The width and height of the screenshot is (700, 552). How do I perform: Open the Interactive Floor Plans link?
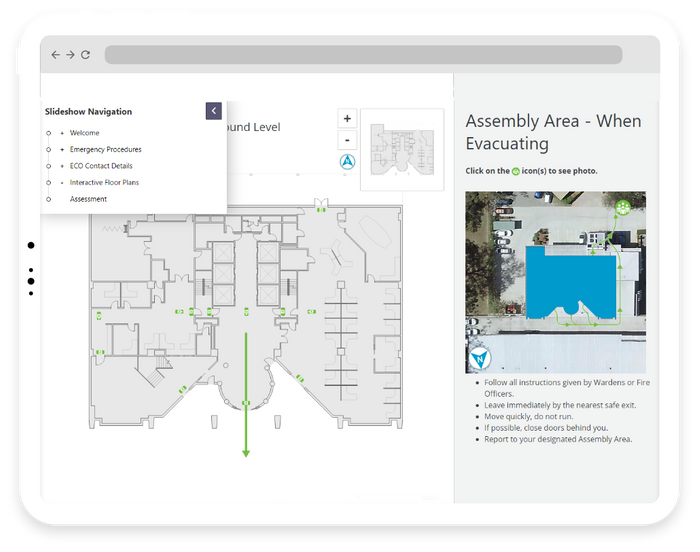(x=104, y=183)
